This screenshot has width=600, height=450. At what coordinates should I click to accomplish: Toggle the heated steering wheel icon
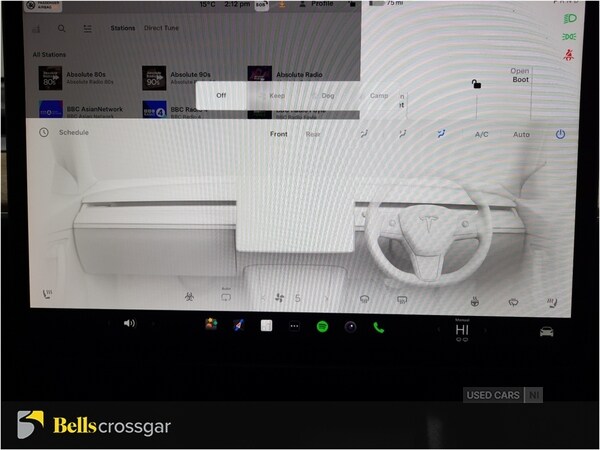point(474,302)
